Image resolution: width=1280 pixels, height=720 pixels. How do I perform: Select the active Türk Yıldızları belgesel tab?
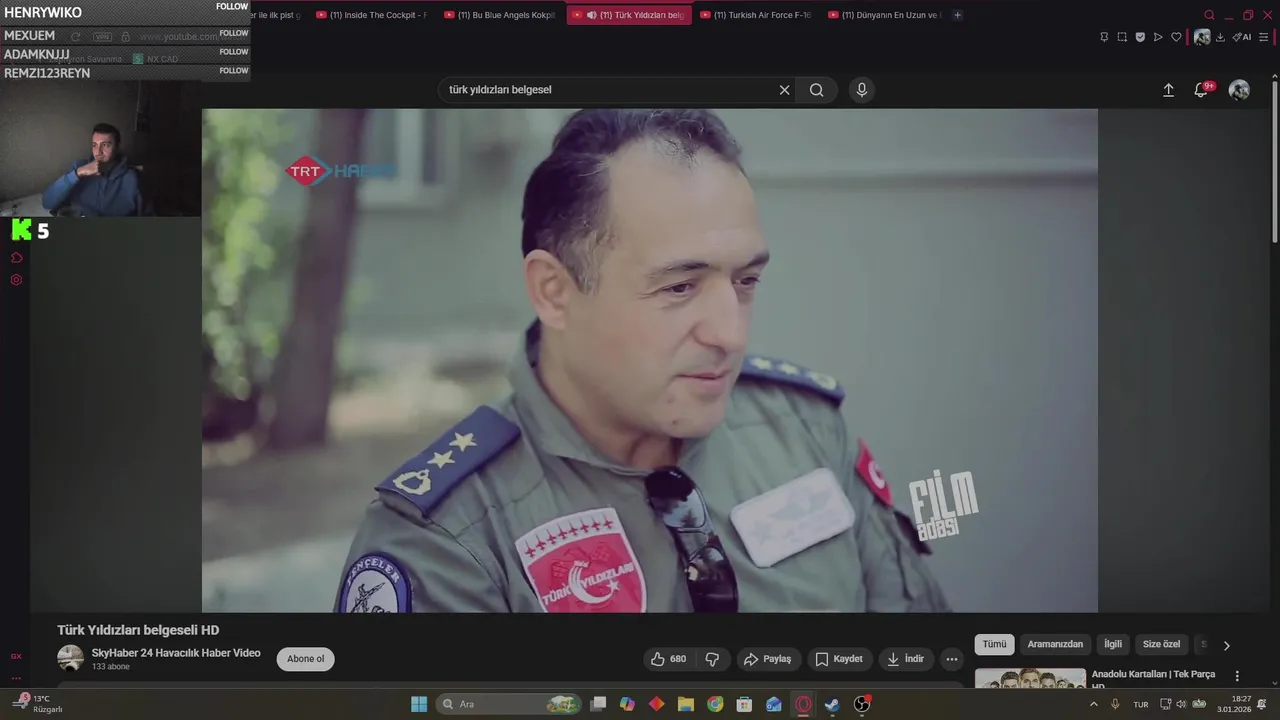pyautogui.click(x=628, y=15)
